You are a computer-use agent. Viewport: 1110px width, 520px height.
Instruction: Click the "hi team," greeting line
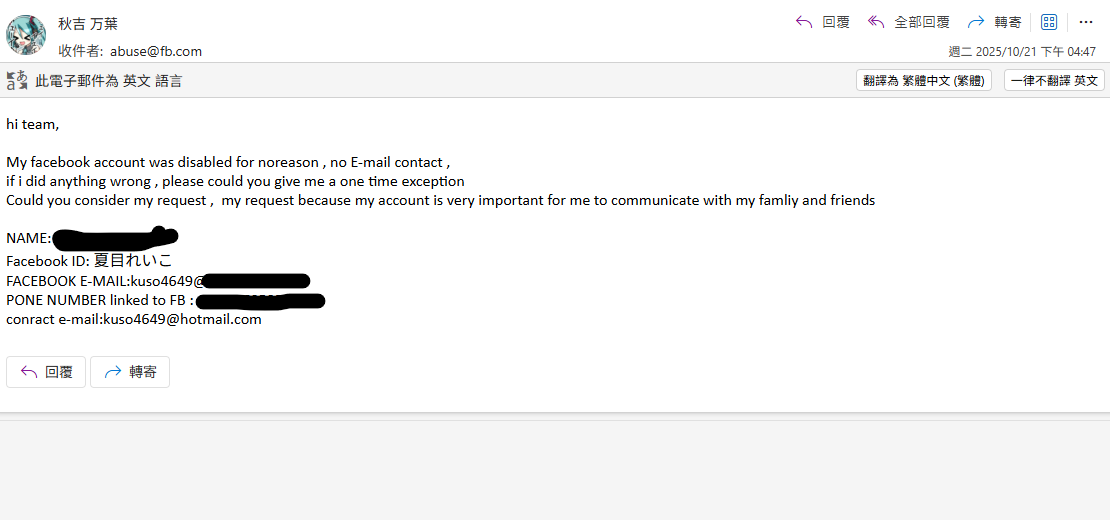pyautogui.click(x=33, y=125)
